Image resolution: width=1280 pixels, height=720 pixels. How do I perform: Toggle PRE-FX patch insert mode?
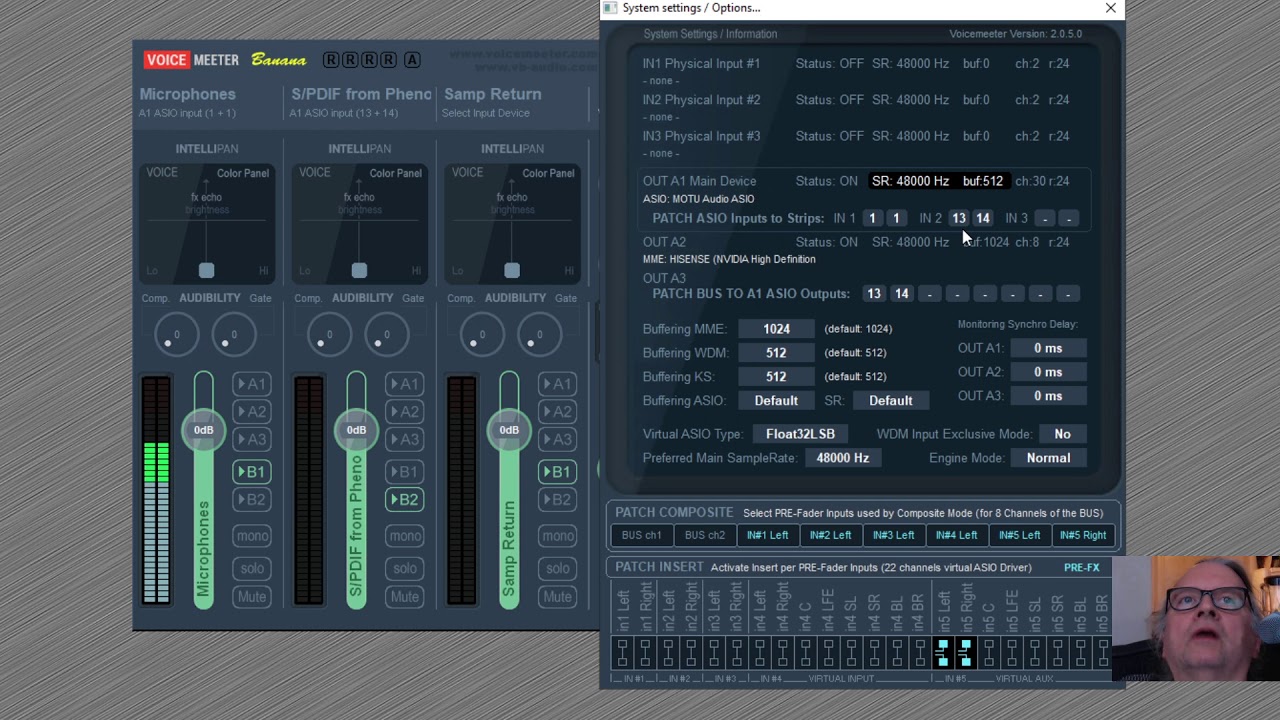1081,568
